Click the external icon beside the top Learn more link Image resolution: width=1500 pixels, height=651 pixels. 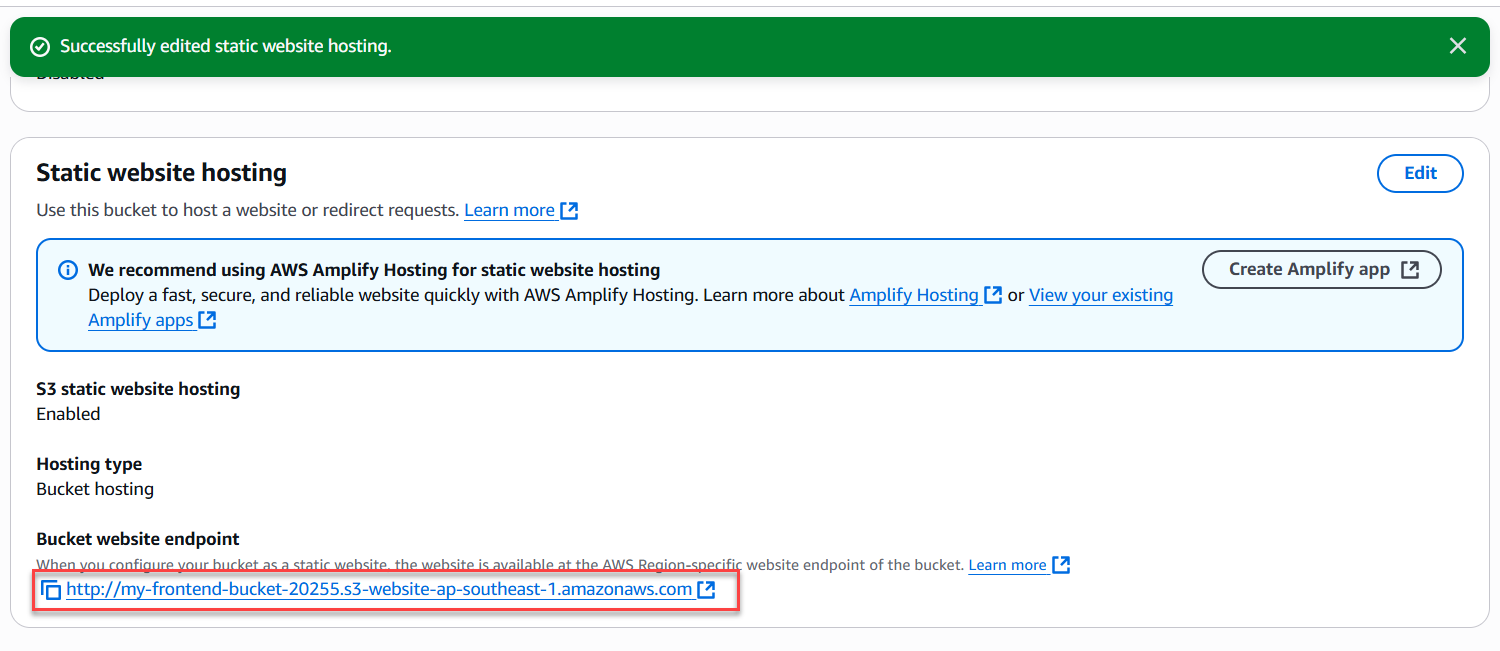point(569,210)
